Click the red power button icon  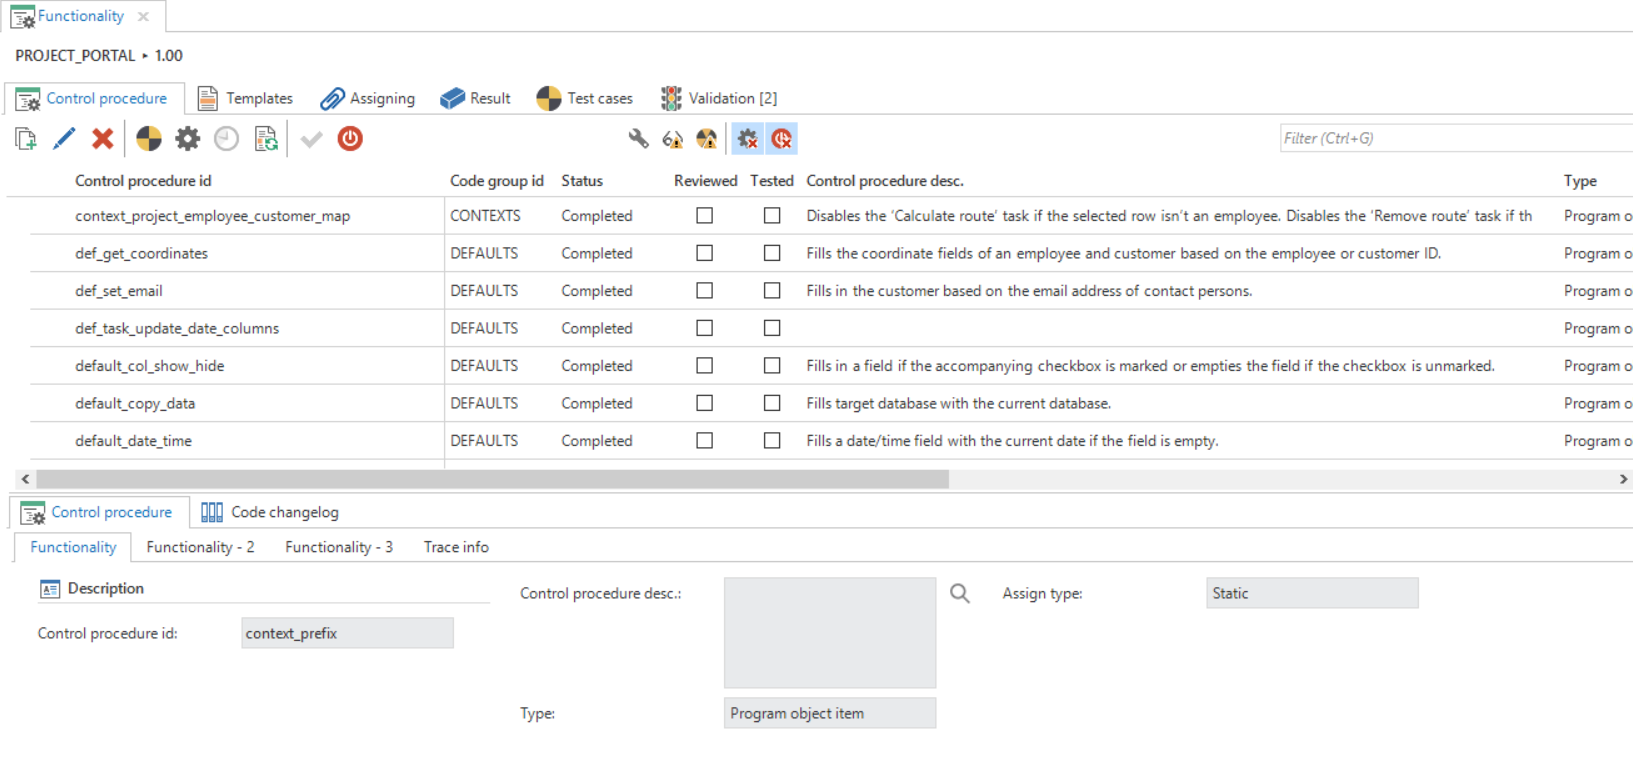click(x=350, y=139)
